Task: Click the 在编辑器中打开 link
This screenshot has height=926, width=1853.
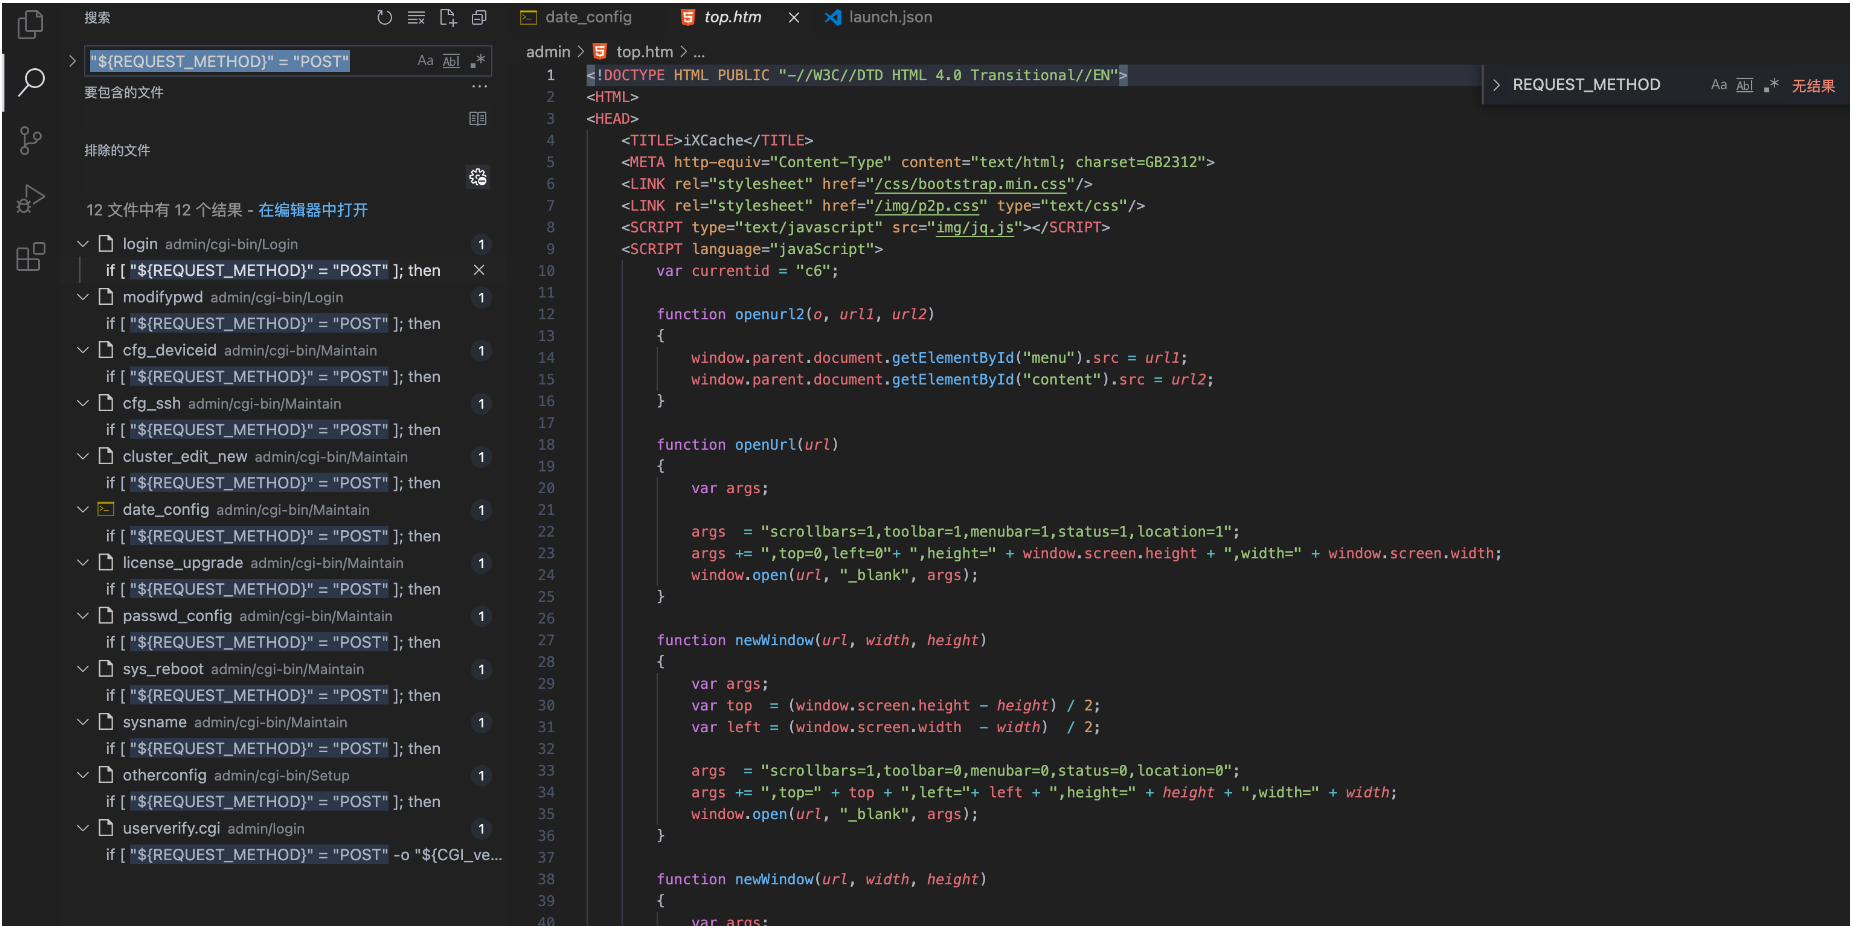Action: pyautogui.click(x=313, y=210)
